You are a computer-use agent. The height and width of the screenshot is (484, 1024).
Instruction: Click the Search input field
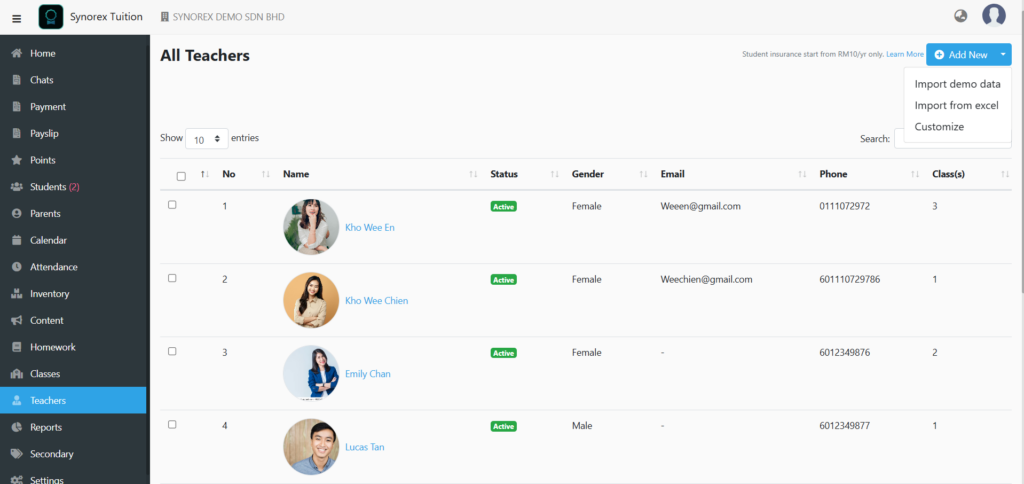(953, 138)
